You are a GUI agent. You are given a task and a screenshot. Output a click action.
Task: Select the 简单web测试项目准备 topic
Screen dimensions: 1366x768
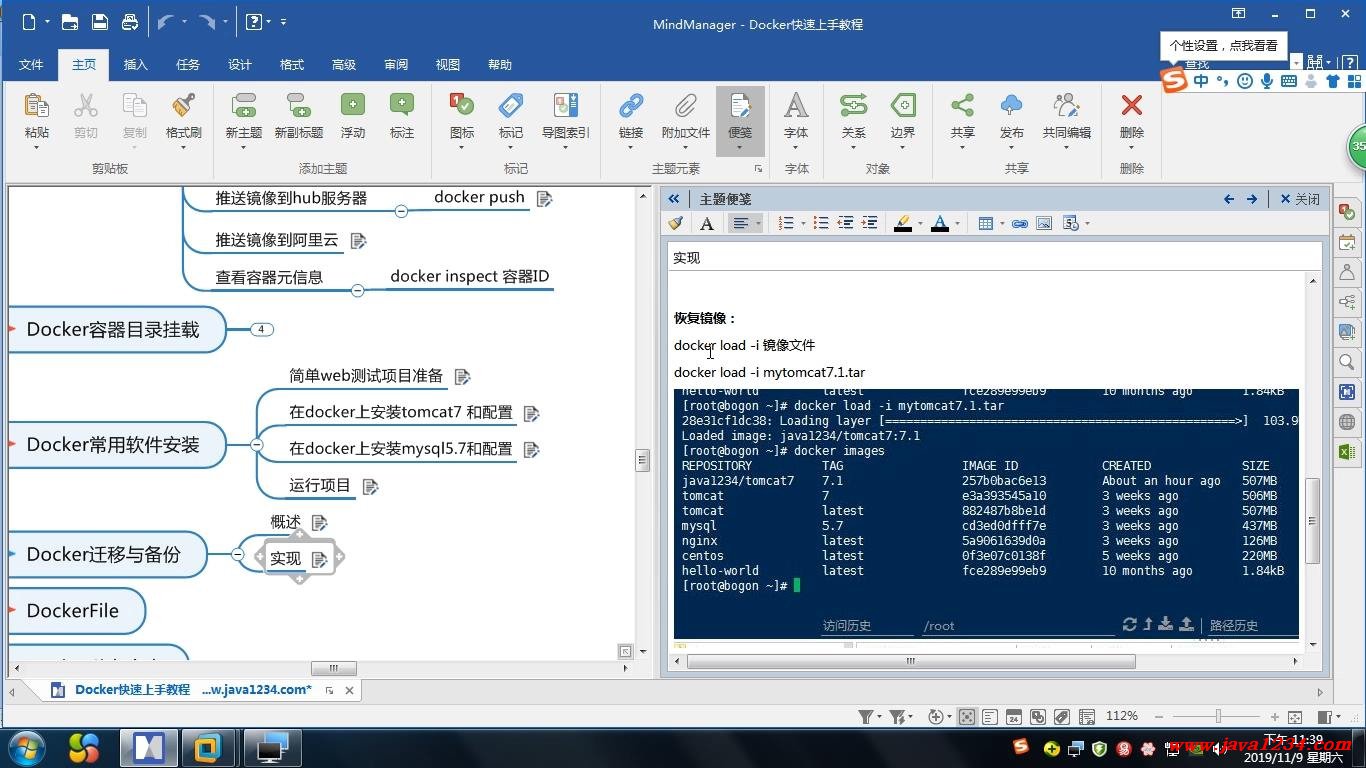coord(366,376)
